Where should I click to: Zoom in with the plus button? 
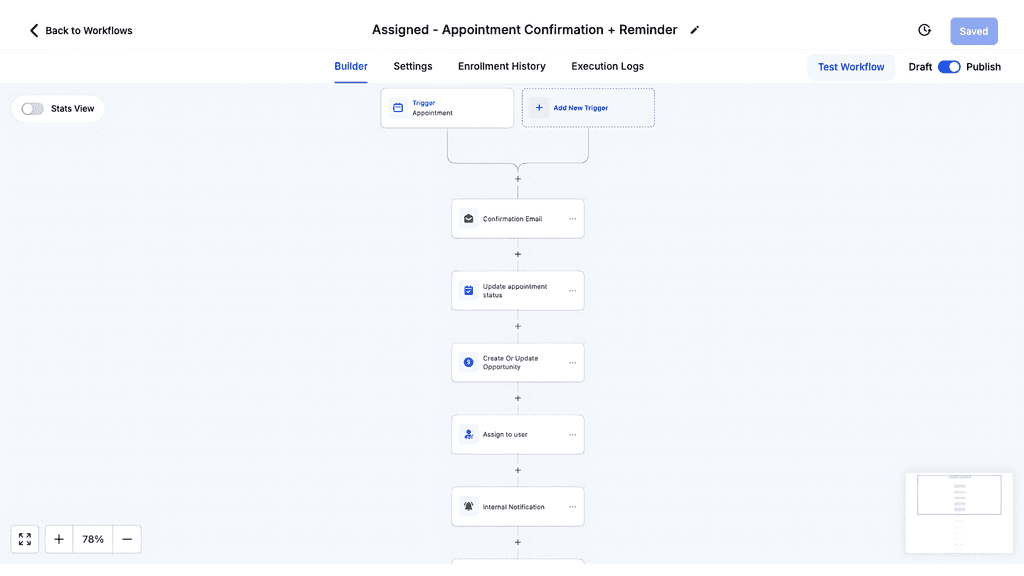point(59,539)
